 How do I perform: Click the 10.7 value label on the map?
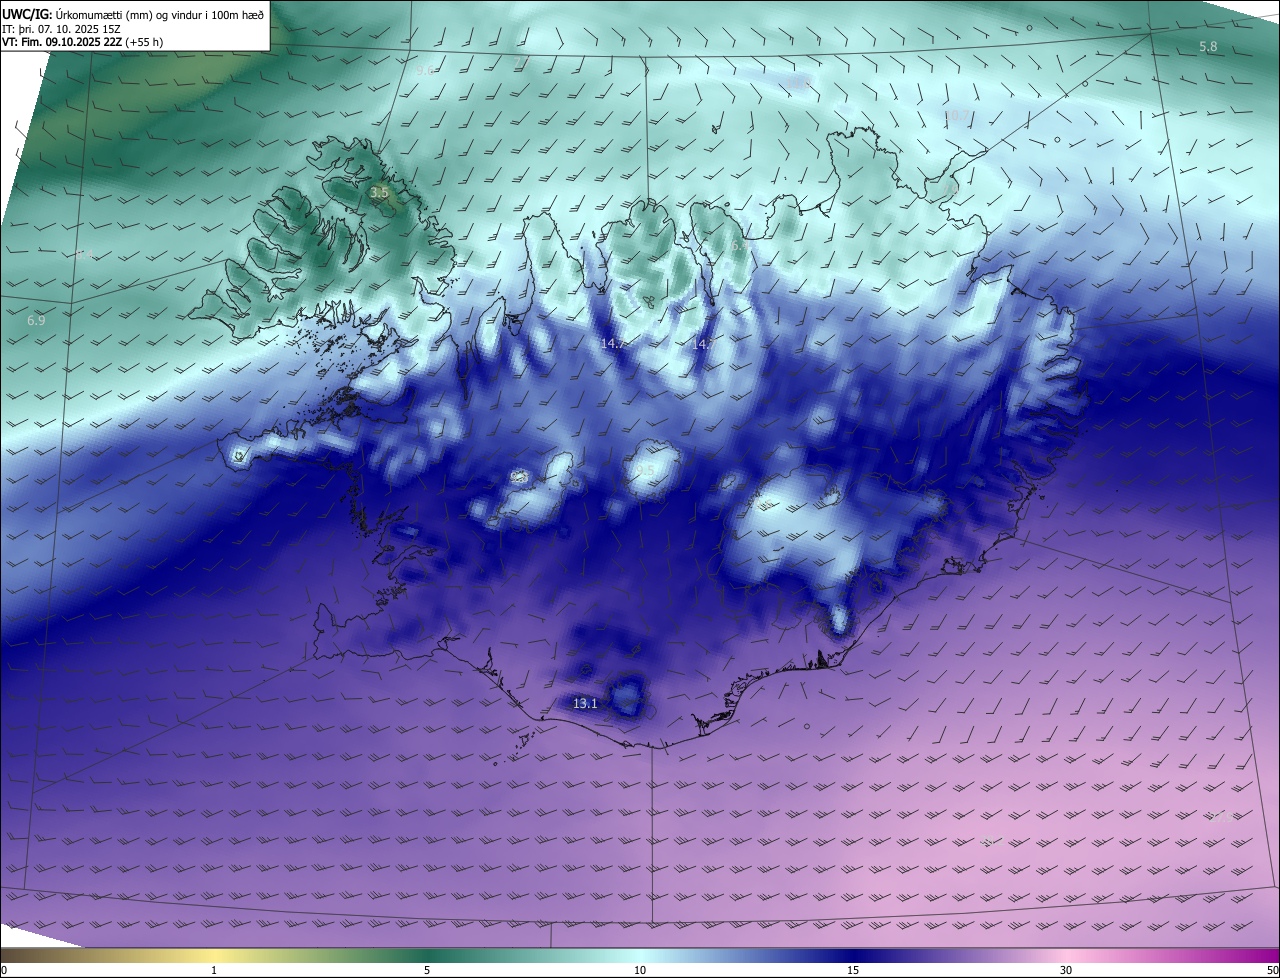point(957,116)
